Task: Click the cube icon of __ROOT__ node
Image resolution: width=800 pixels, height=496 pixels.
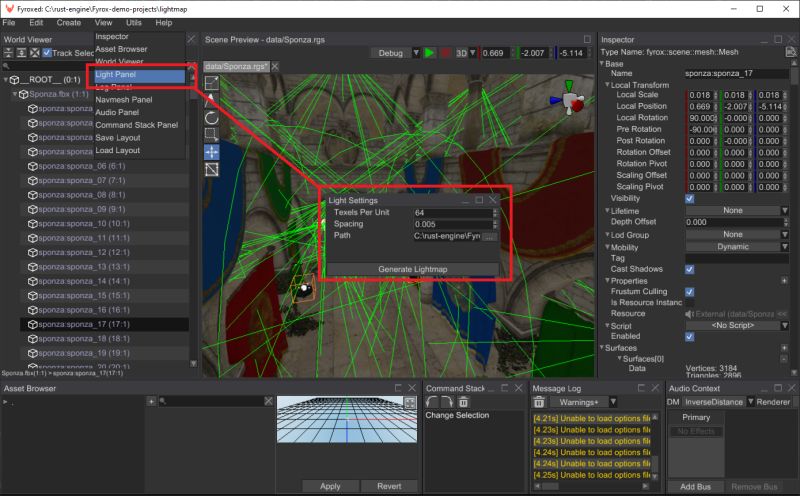Action: 15,80
